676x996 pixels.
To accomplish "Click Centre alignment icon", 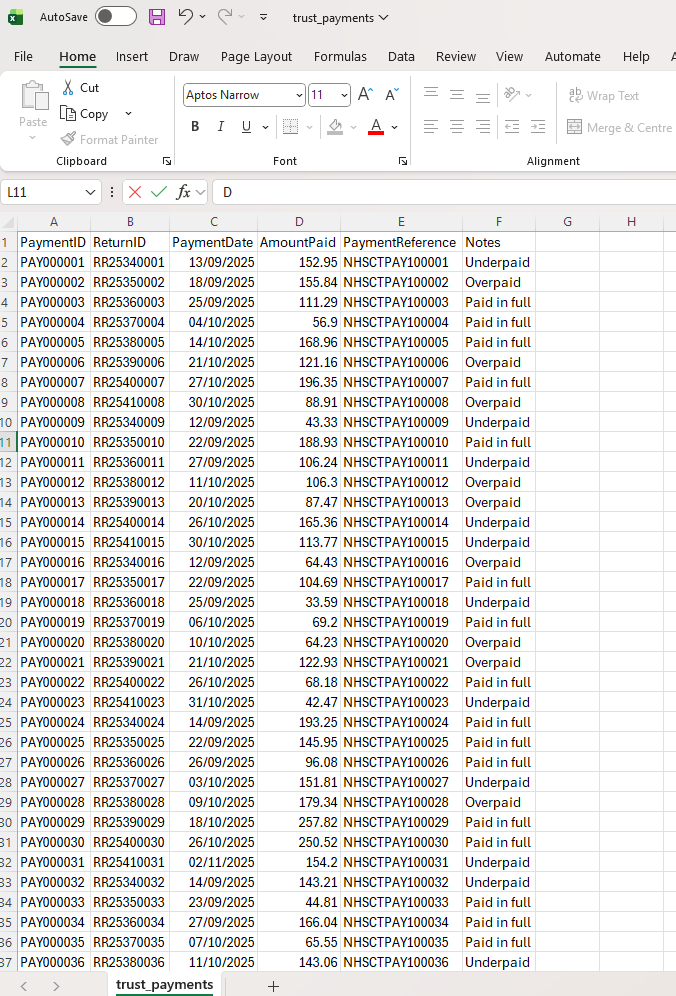I will (457, 126).
